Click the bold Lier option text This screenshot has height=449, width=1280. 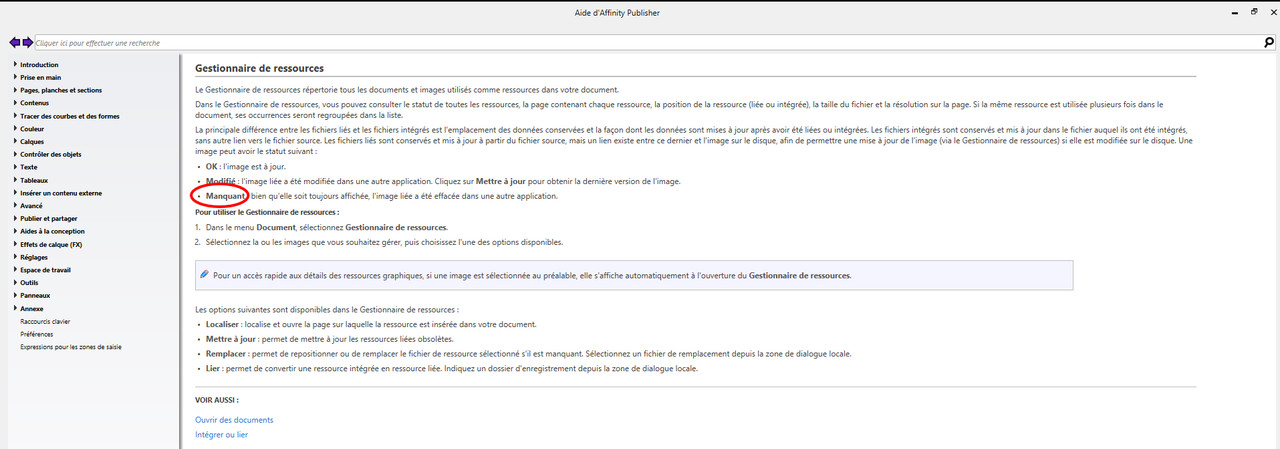pyautogui.click(x=213, y=368)
